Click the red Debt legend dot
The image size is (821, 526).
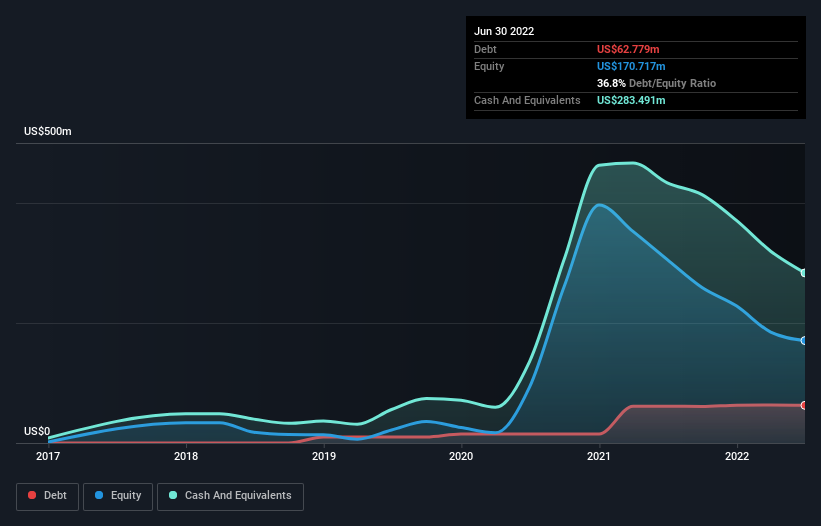tap(32, 495)
